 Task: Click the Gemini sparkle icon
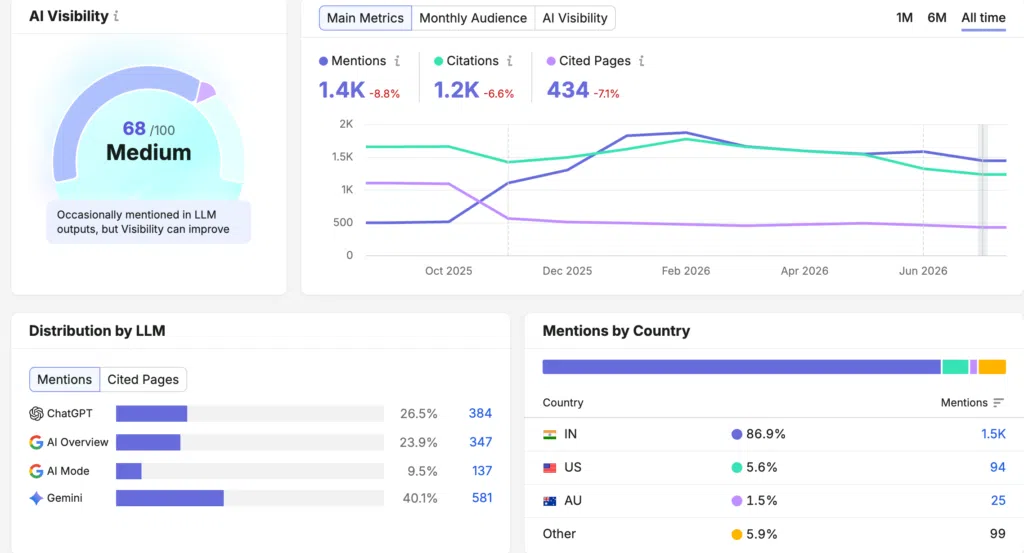point(37,498)
